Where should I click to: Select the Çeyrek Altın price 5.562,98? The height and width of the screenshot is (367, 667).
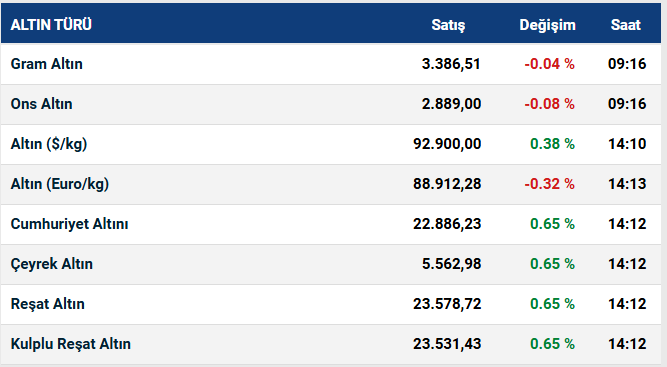click(451, 264)
